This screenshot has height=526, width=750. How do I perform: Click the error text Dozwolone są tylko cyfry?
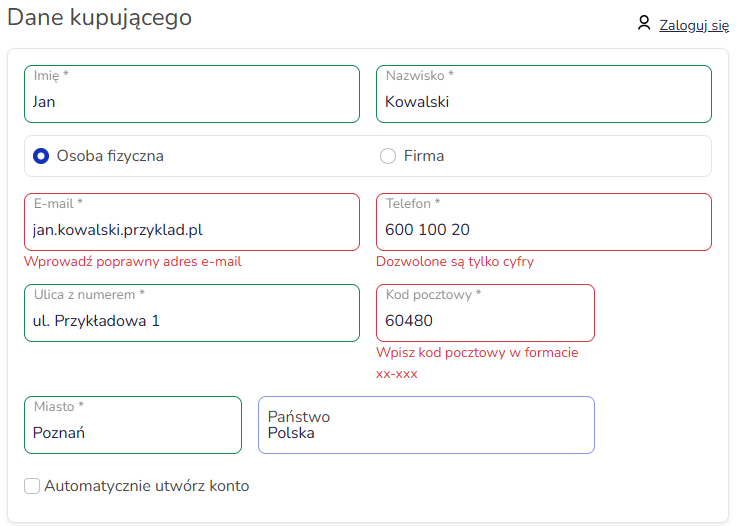[x=455, y=262]
